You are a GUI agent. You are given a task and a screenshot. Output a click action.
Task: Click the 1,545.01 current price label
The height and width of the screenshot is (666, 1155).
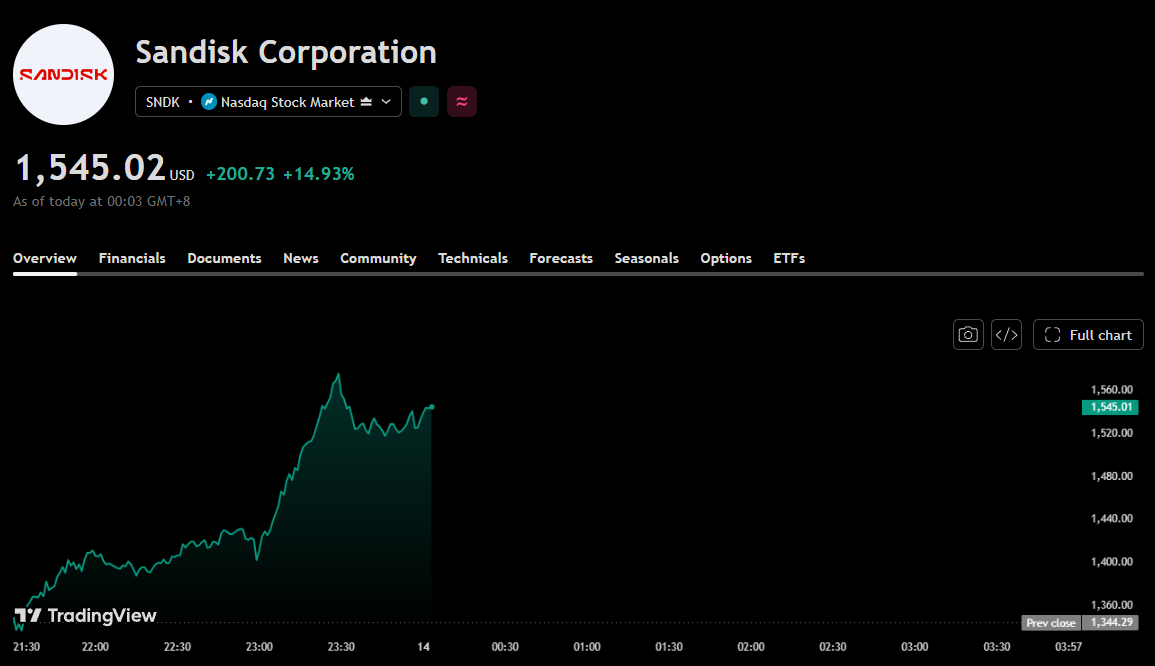click(1110, 407)
